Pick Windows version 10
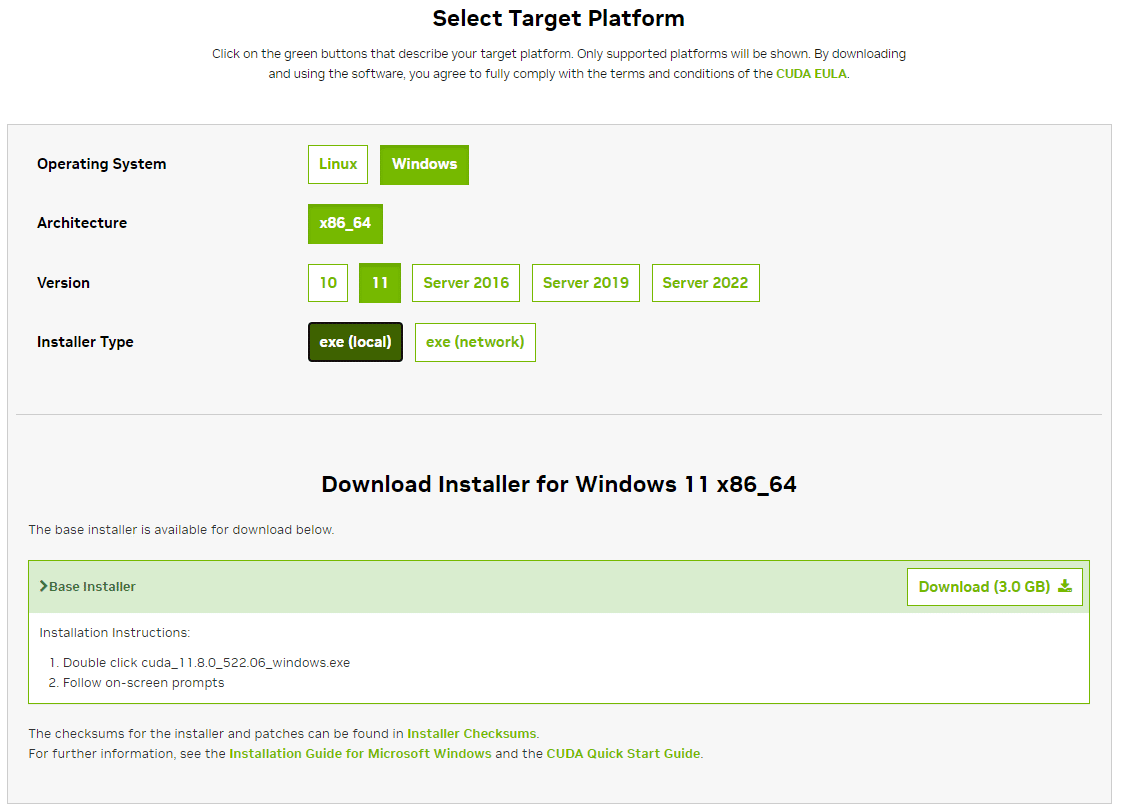This screenshot has width=1121, height=807. [328, 283]
